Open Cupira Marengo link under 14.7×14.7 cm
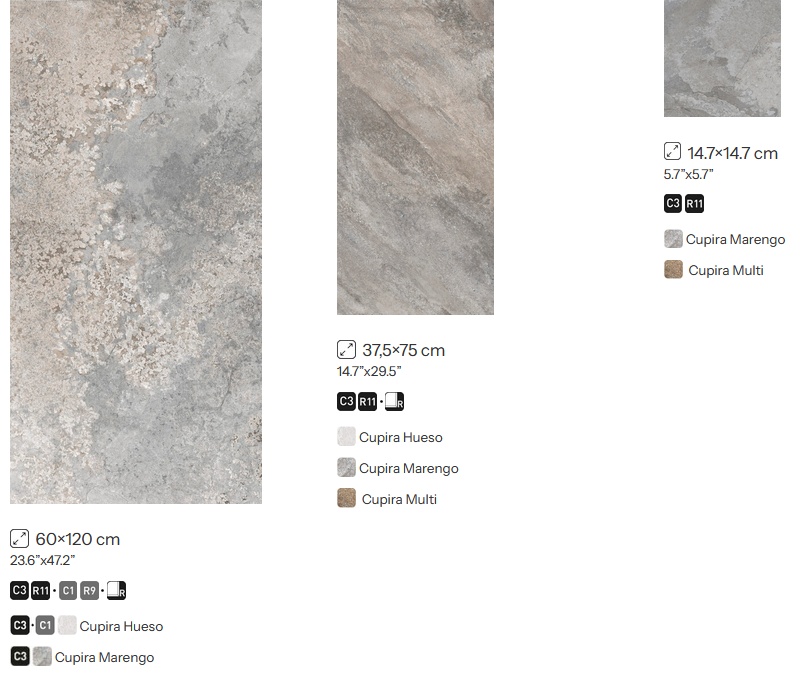Screen dimensions: 802x680 click(x=735, y=239)
